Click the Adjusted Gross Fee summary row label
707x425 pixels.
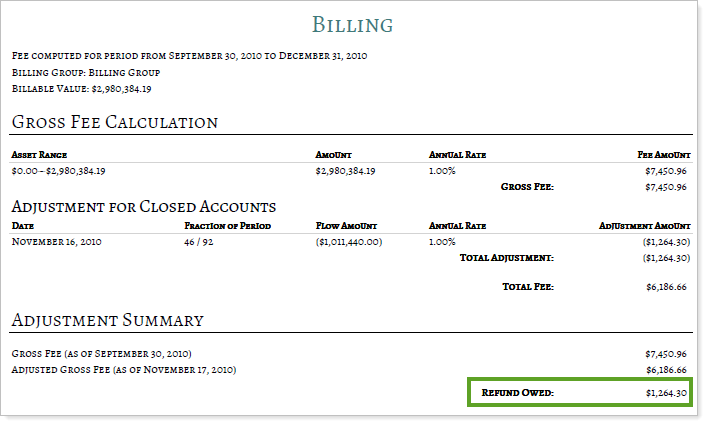[x=123, y=370]
